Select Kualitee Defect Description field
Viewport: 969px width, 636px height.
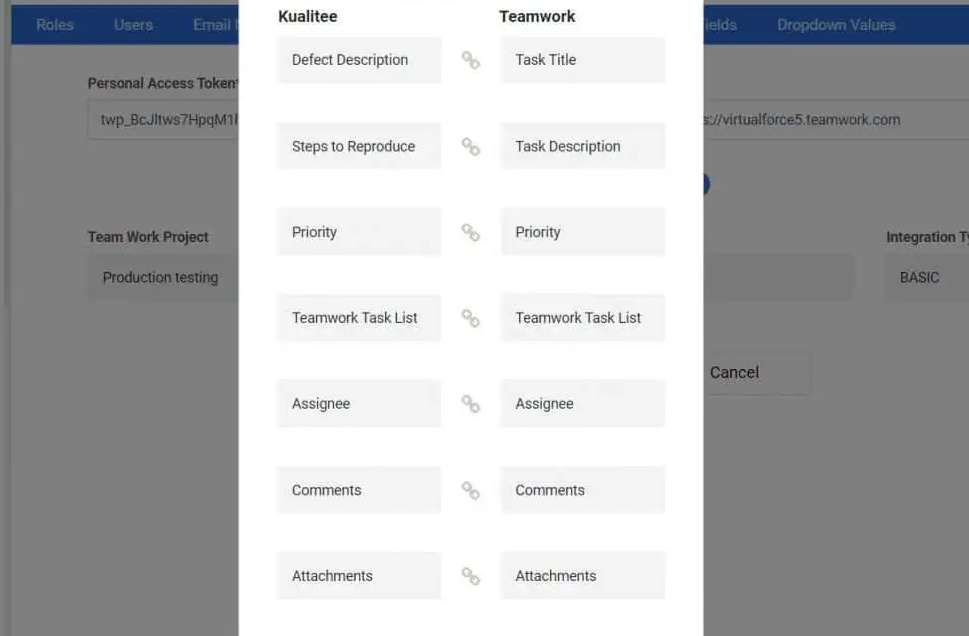coord(358,60)
